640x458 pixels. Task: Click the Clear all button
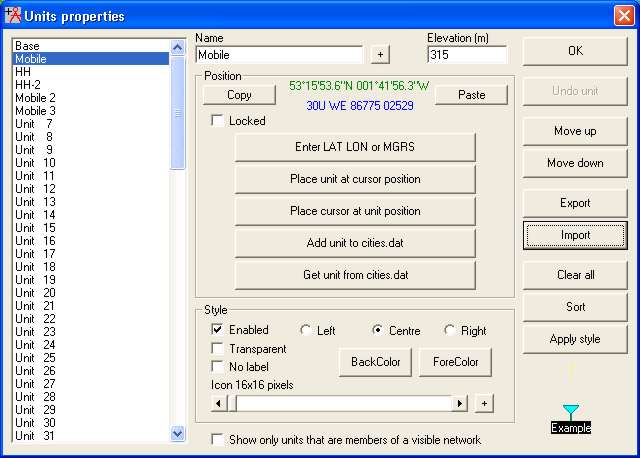(575, 275)
